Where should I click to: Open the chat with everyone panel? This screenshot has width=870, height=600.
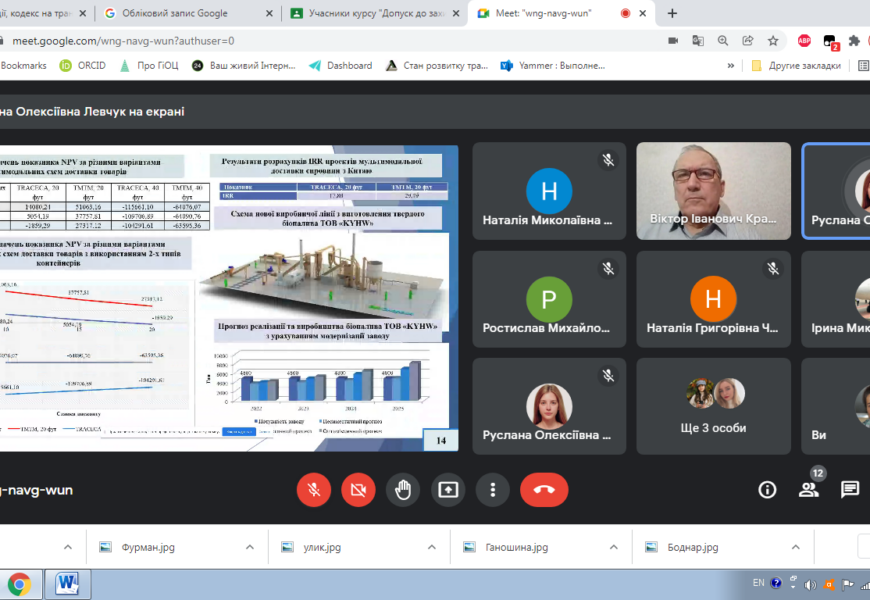tap(850, 489)
